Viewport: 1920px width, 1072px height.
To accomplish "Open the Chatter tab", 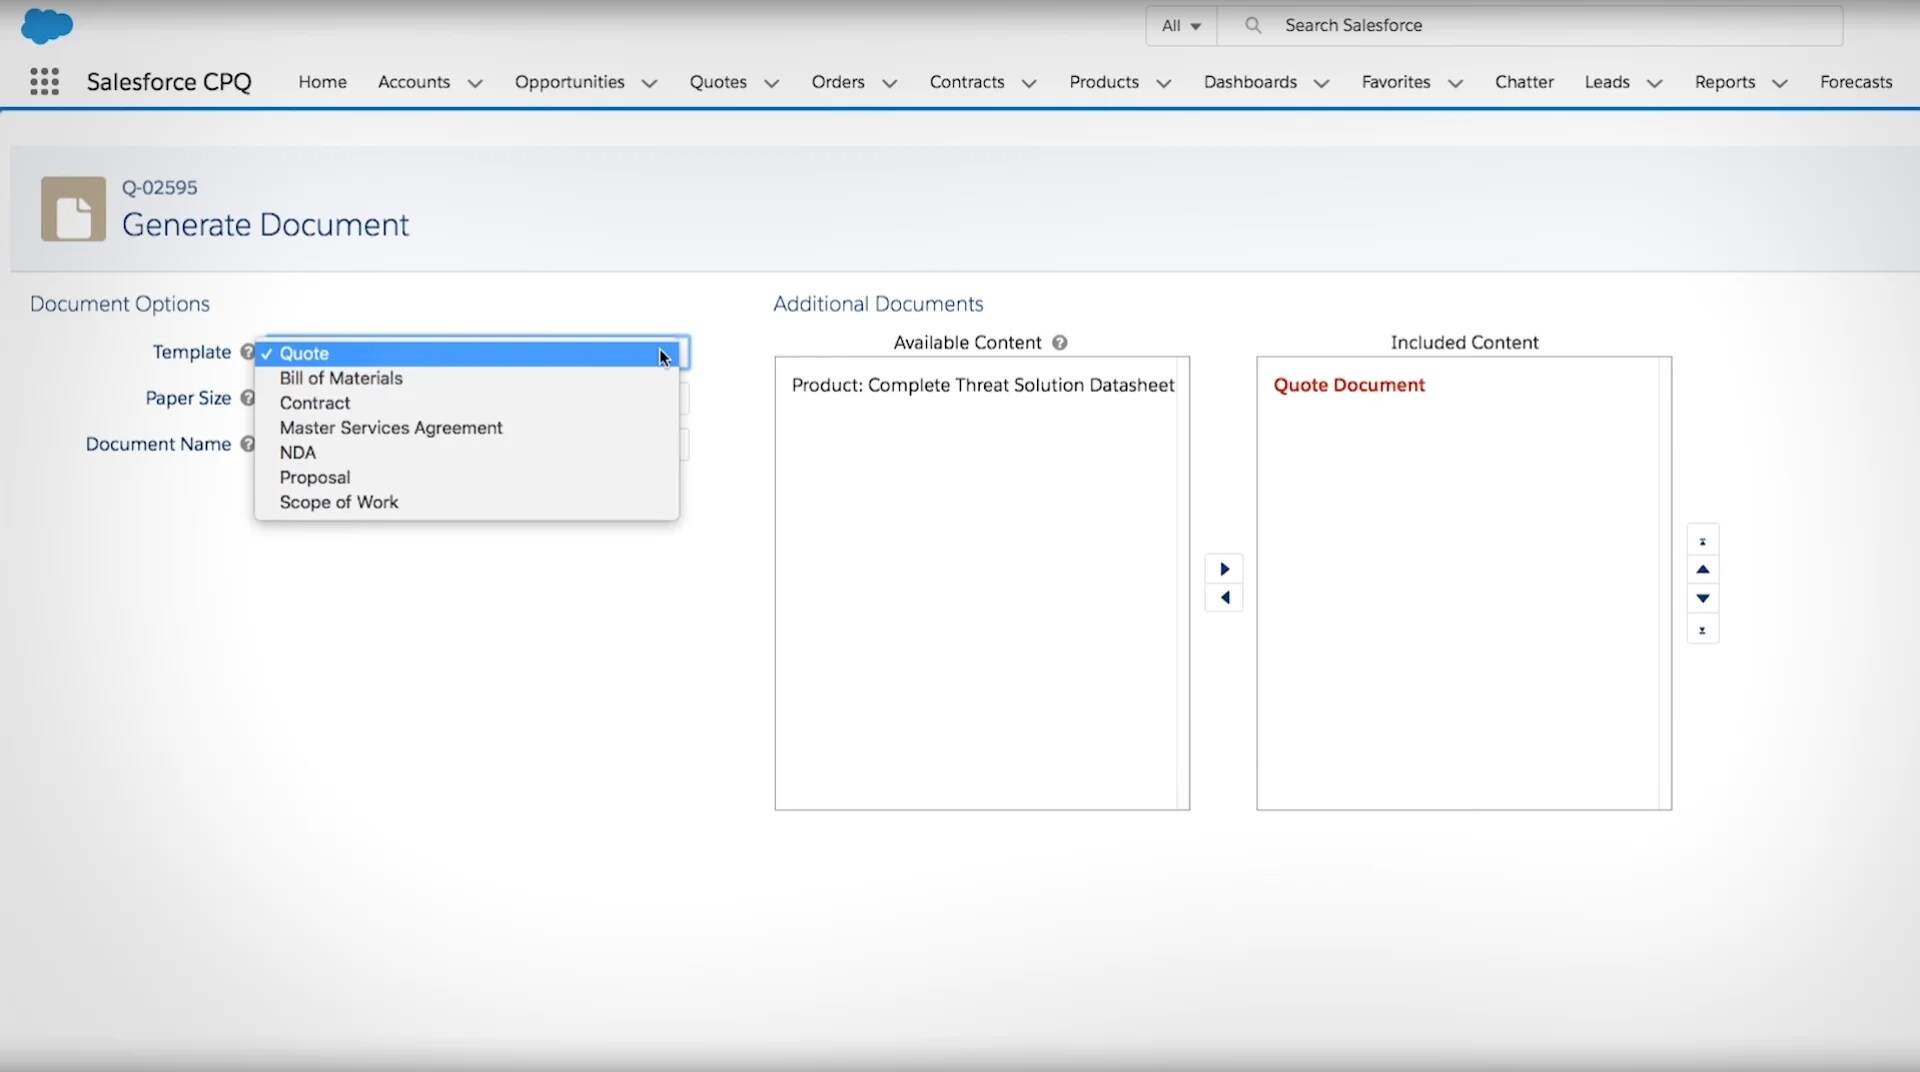I will click(1524, 82).
